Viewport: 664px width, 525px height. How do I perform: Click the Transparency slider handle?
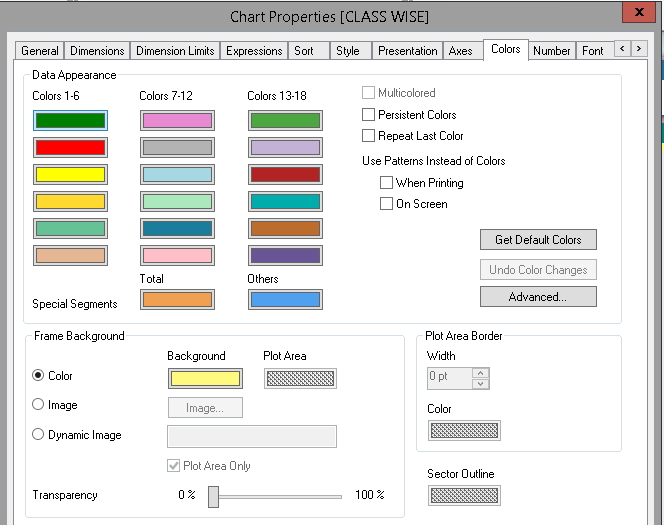tap(213, 496)
